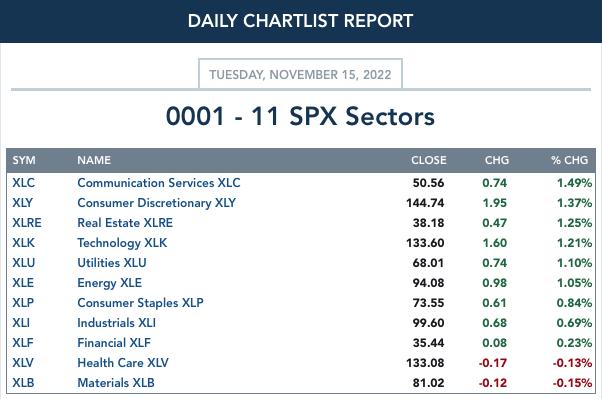Open Materials XLB name link

[x=116, y=382]
